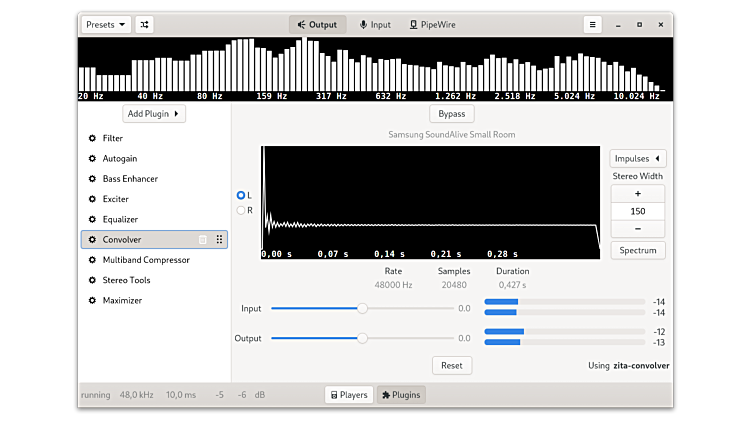Toggle the Spectrum view button

637,250
